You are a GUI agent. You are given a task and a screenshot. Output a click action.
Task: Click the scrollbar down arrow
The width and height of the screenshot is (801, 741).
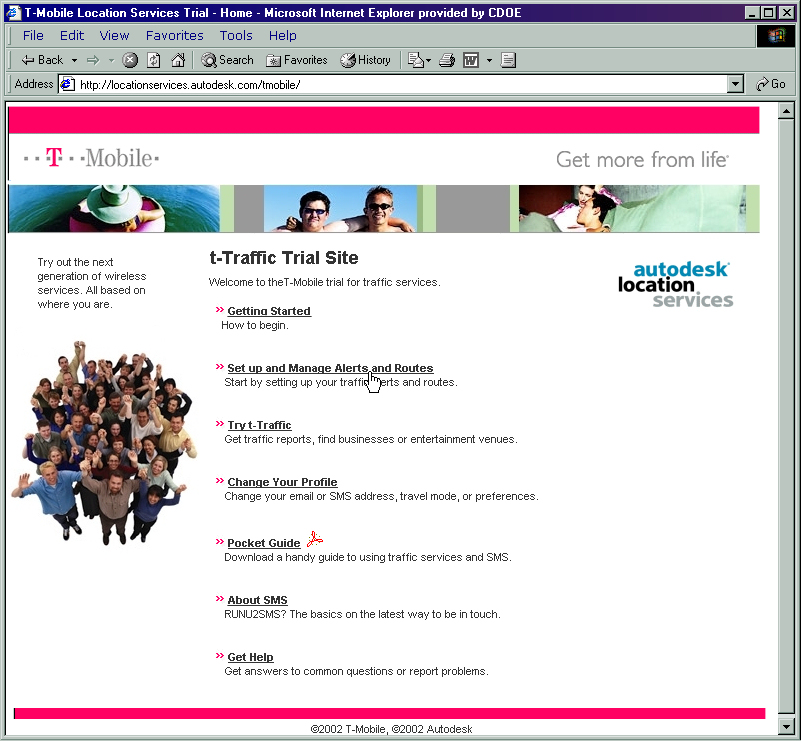(786, 725)
